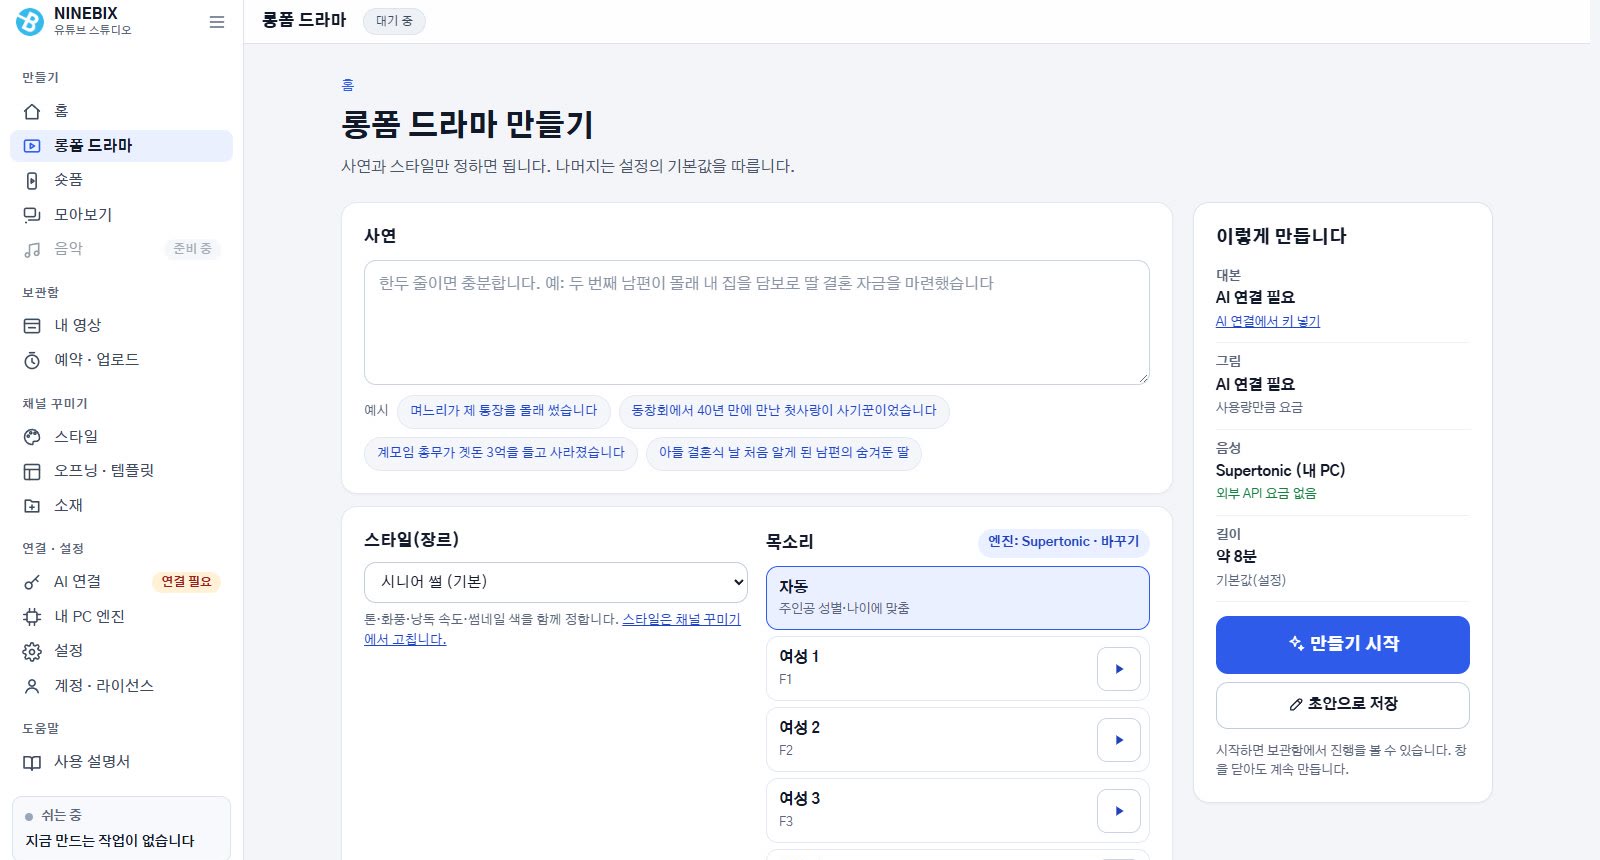Open 모아보기 in the sidebar
1600x860 pixels.
[x=121, y=215]
